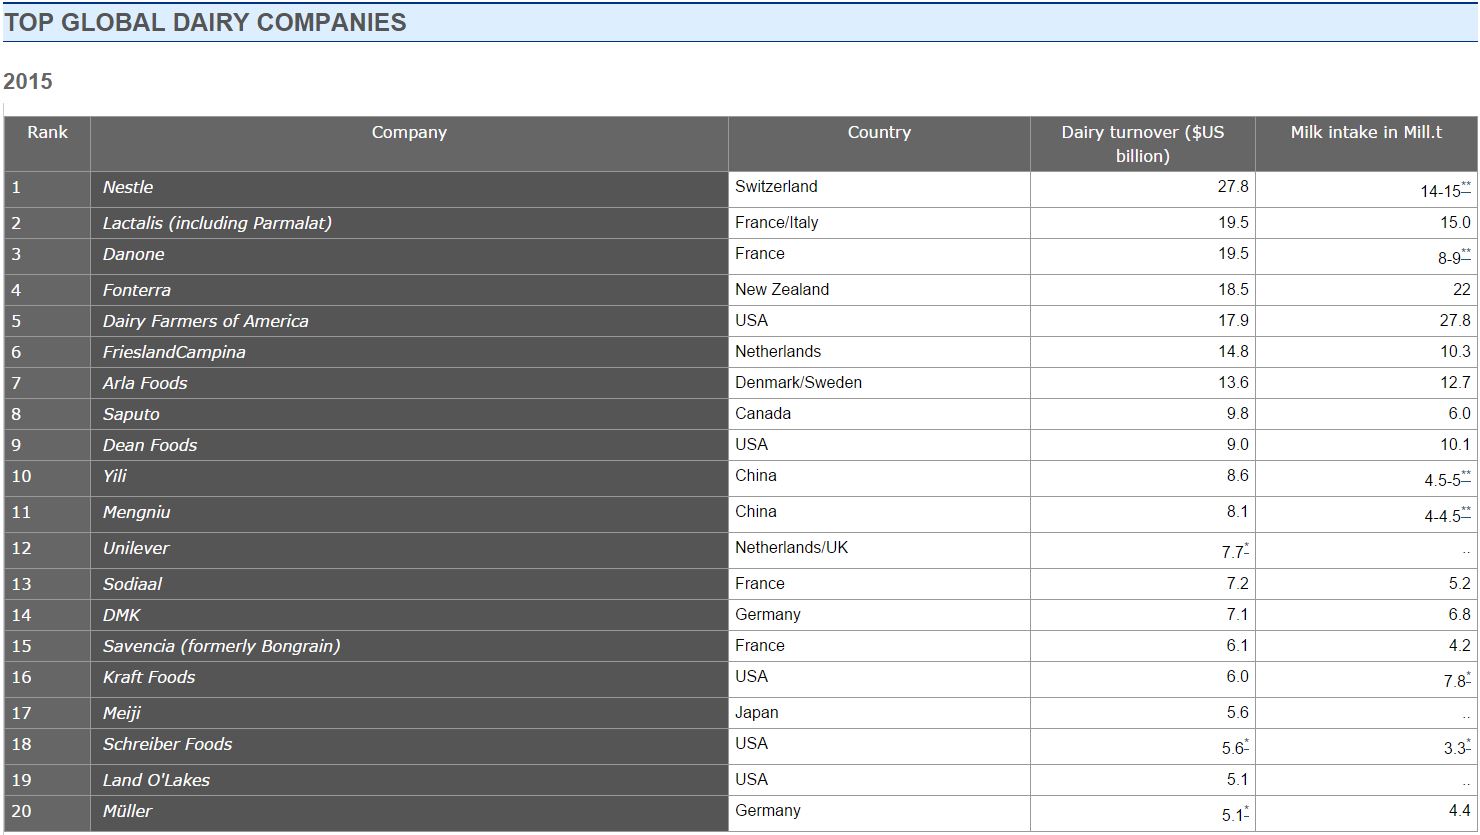
Task: Click rank number 20 cell
Action: coord(47,812)
